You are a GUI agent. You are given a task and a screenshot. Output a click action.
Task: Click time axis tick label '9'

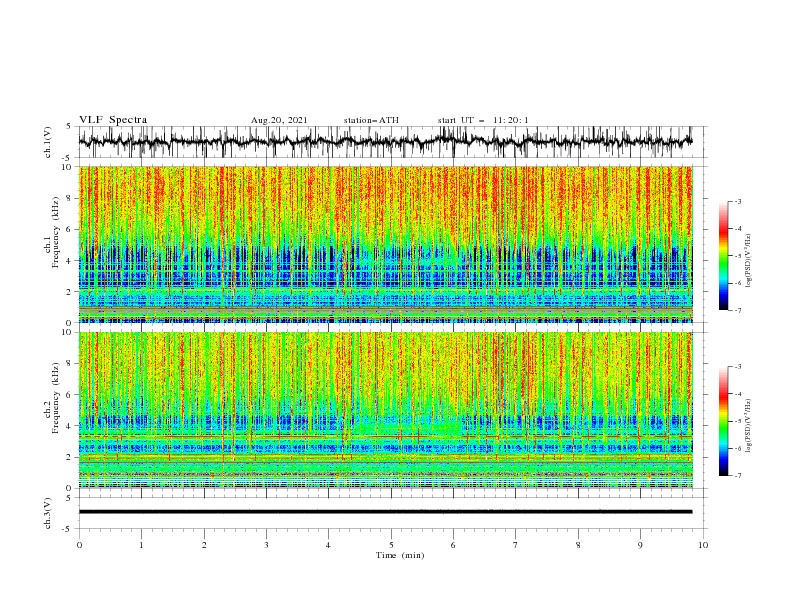(640, 545)
